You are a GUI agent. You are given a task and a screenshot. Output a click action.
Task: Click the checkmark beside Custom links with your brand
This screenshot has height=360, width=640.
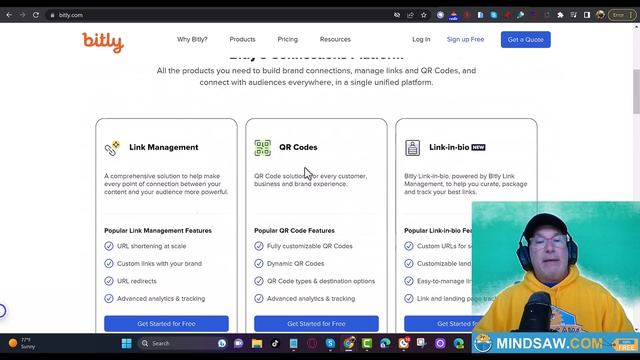pyautogui.click(x=109, y=264)
